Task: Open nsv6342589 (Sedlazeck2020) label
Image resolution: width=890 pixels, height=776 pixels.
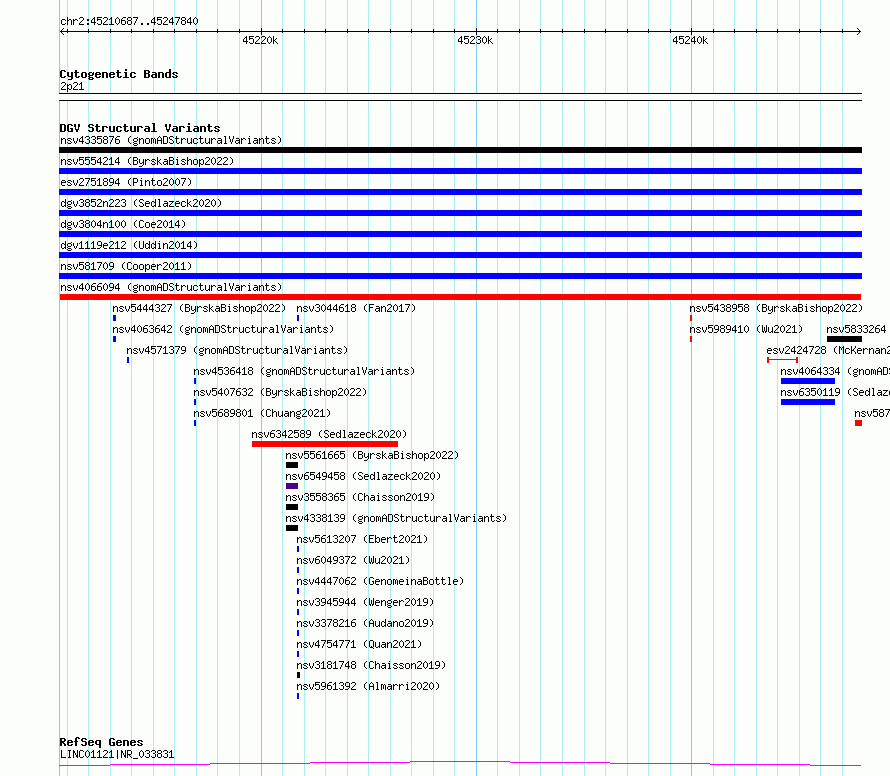Action: (329, 434)
